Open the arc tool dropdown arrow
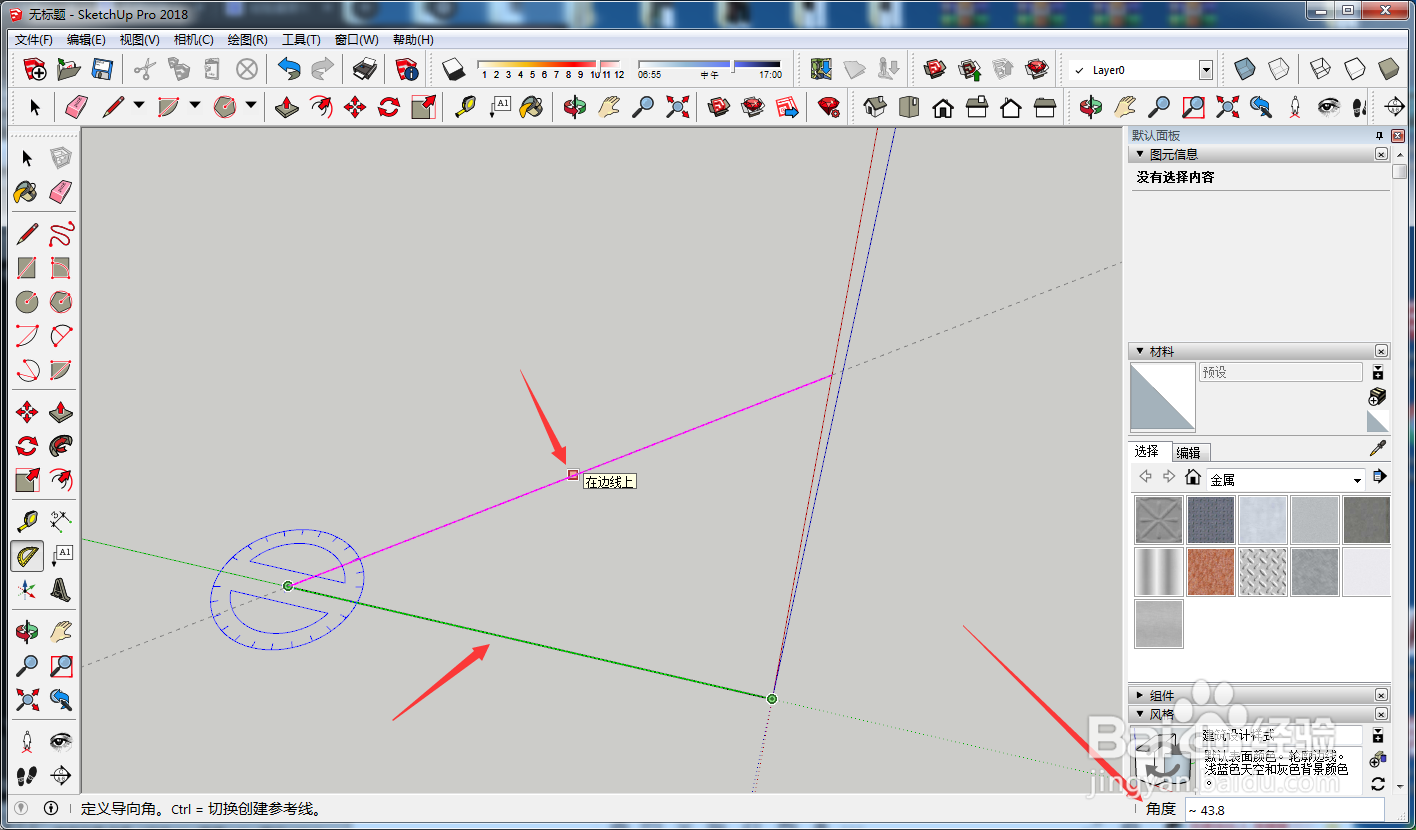The height and width of the screenshot is (830, 1416). pyautogui.click(x=195, y=105)
